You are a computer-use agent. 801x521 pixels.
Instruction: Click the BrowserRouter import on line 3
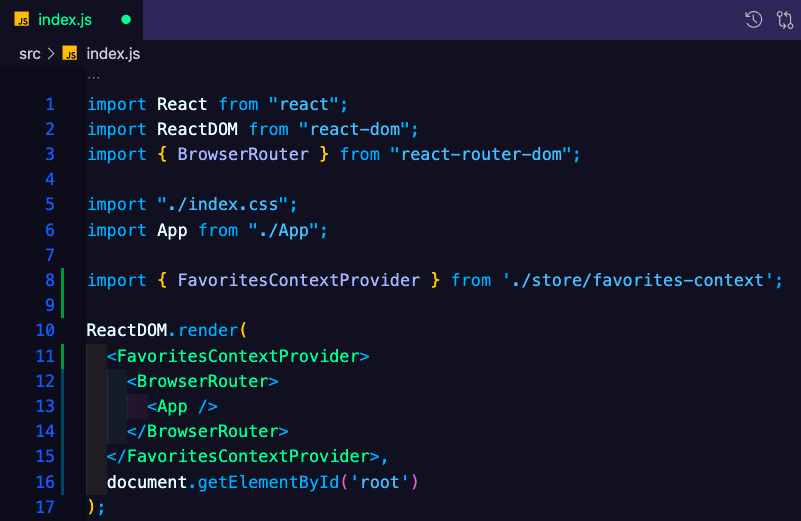[243, 154]
